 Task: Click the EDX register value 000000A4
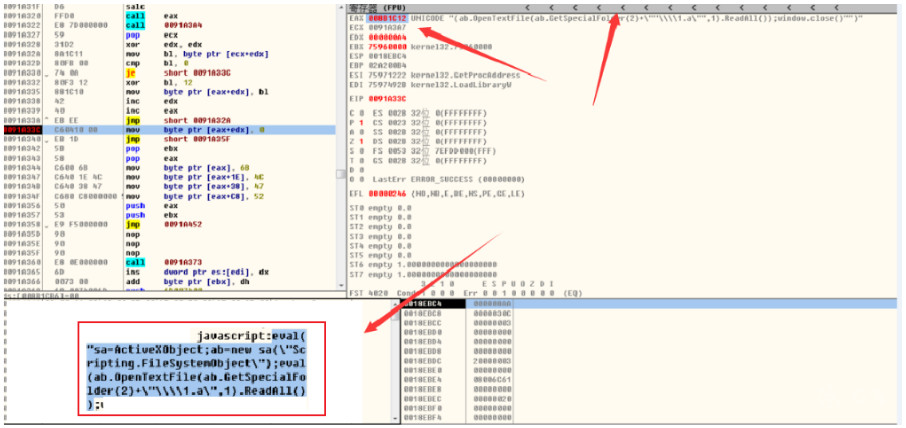(387, 37)
